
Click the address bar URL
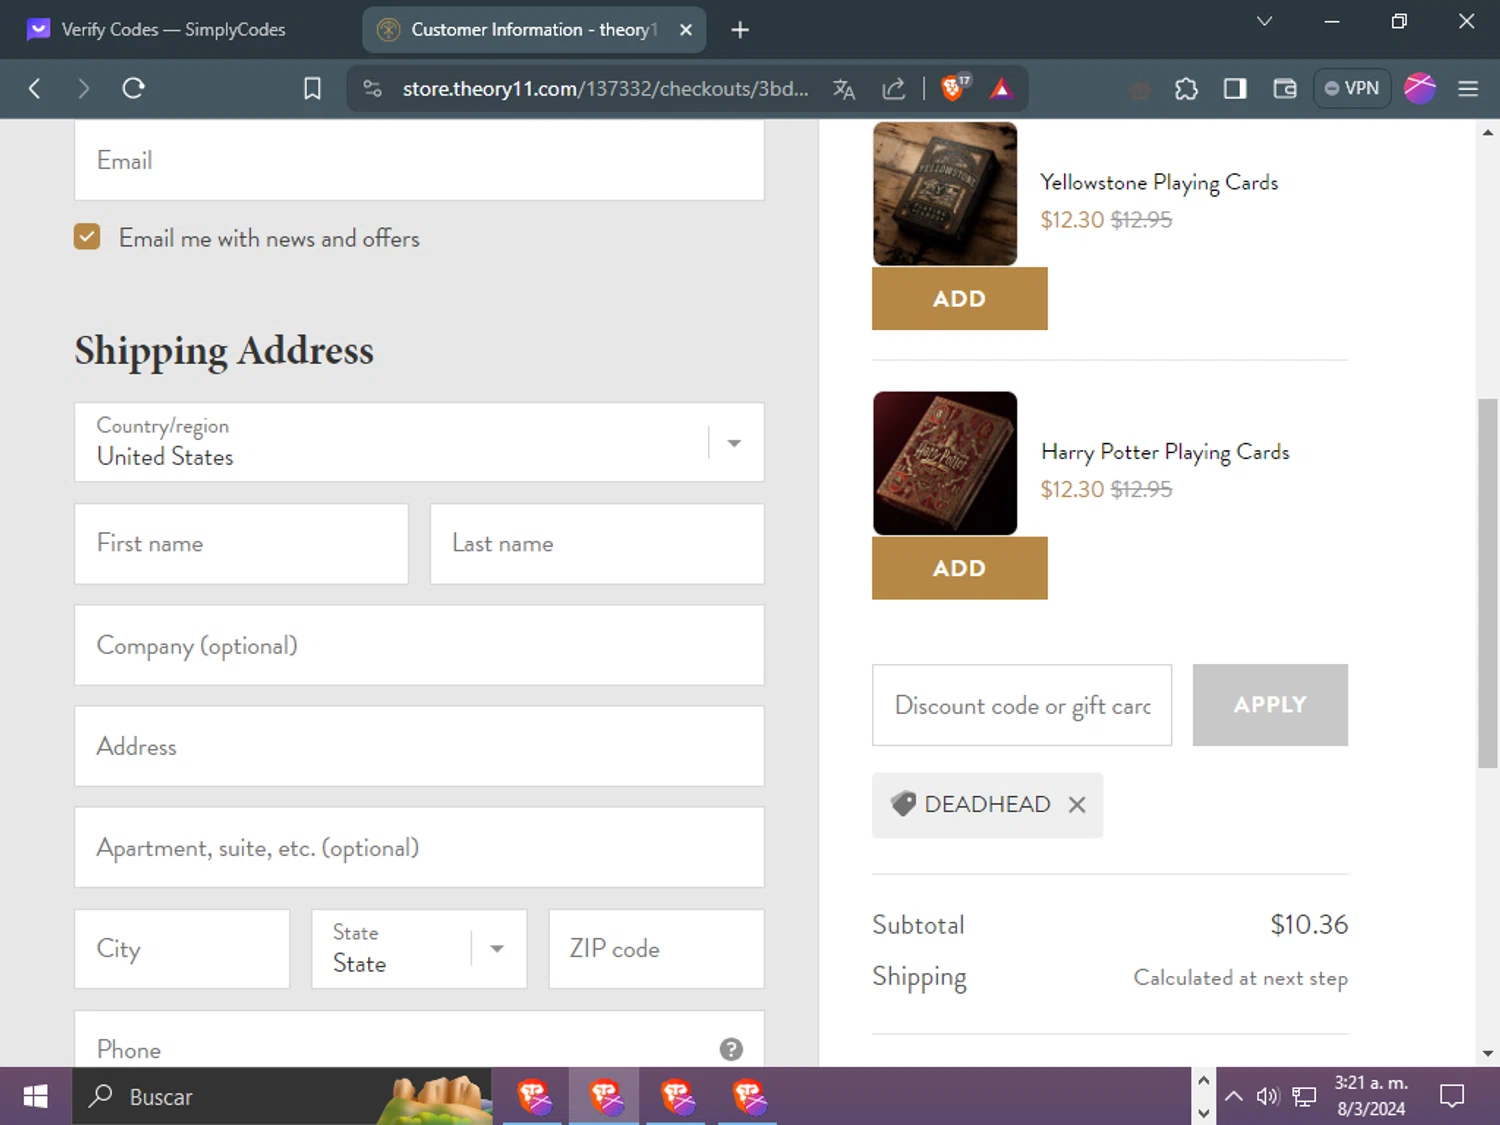coord(605,89)
